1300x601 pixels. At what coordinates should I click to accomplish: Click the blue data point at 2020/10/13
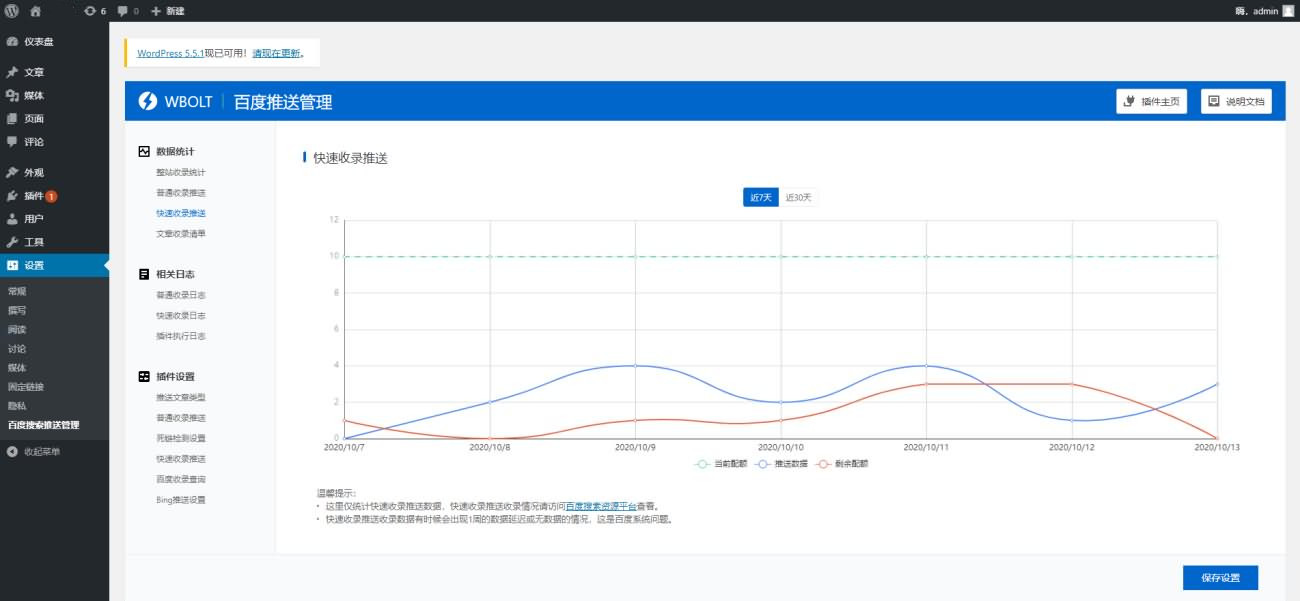[1217, 384]
